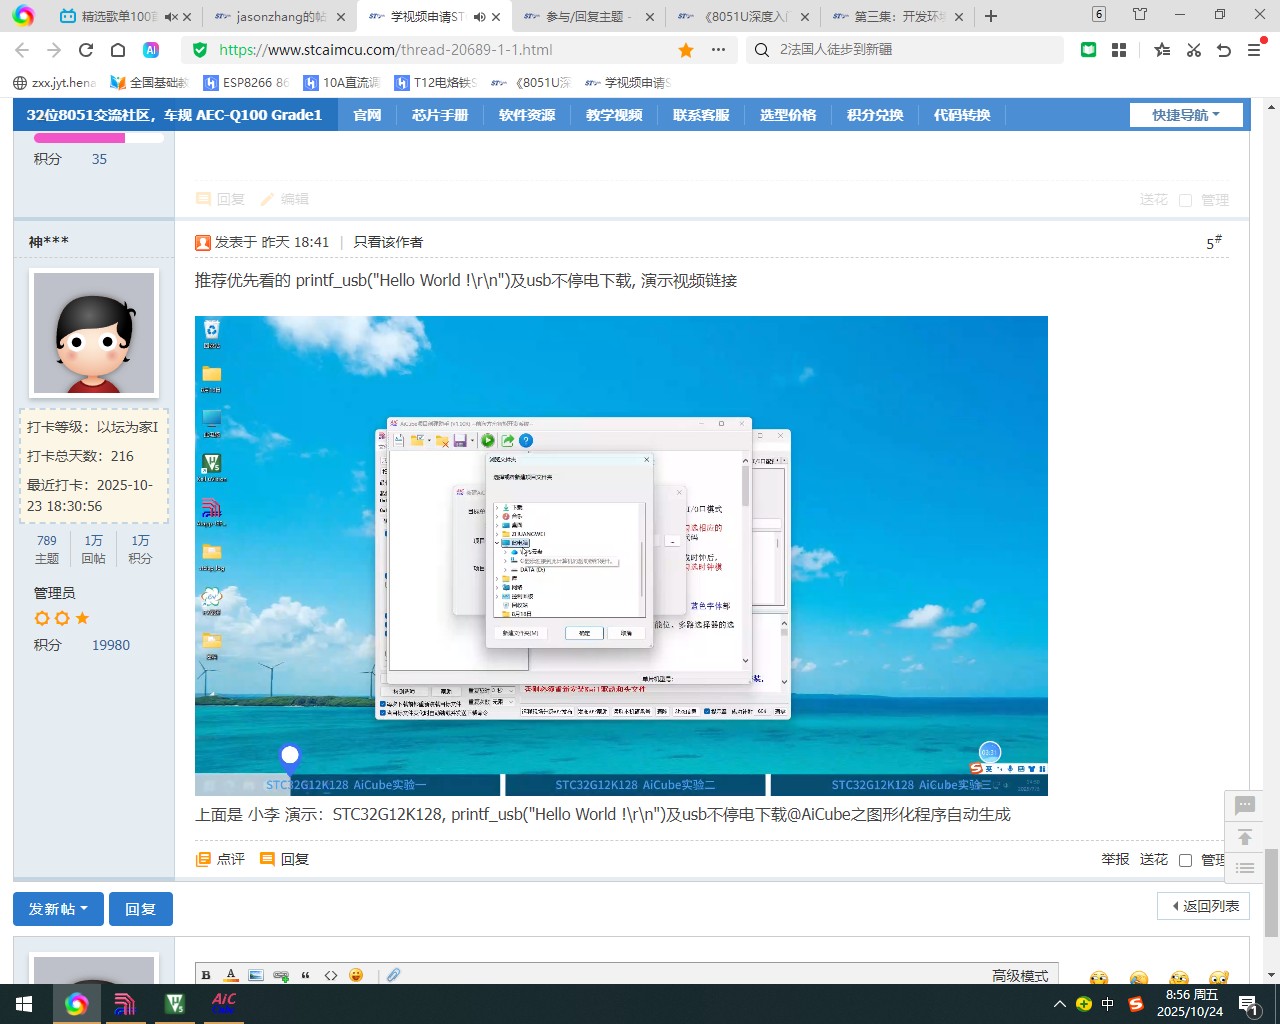Screen dimensions: 1280x1024
Task: Open the STC32G12K128 AiCube实验二 video
Action: click(635, 784)
